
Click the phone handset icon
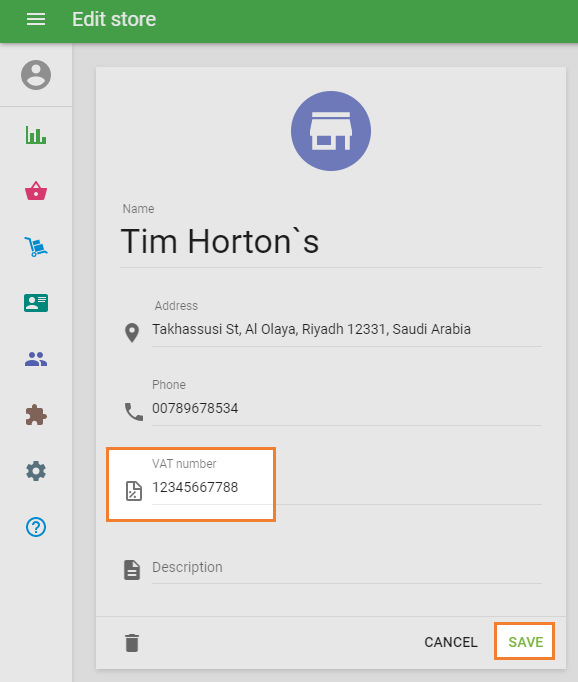click(x=134, y=411)
